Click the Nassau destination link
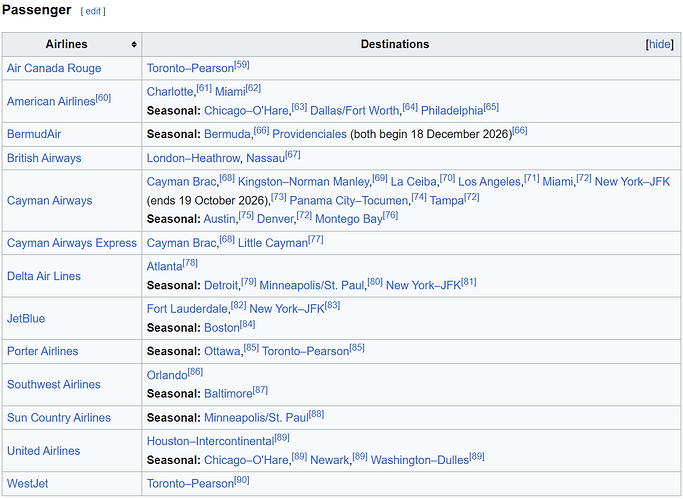The image size is (683, 499). click(266, 158)
